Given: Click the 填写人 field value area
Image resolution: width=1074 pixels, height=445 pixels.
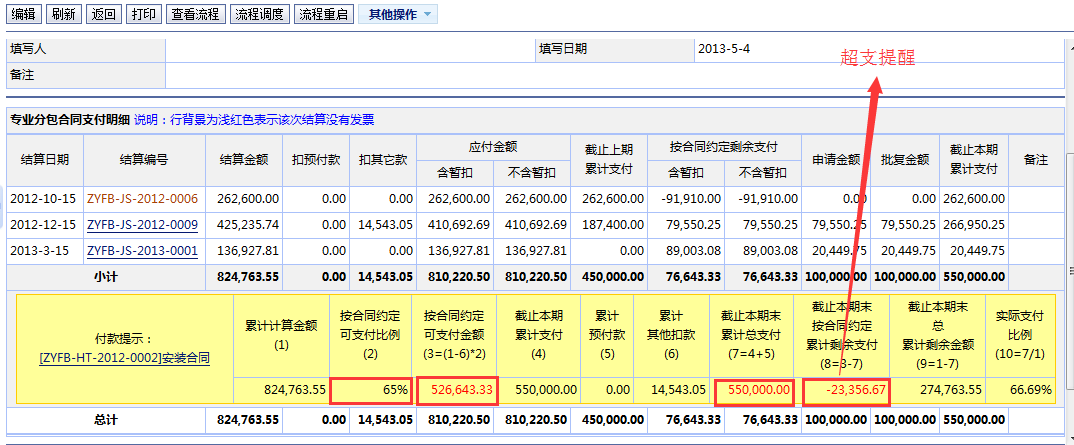Looking at the screenshot, I should 348,49.
